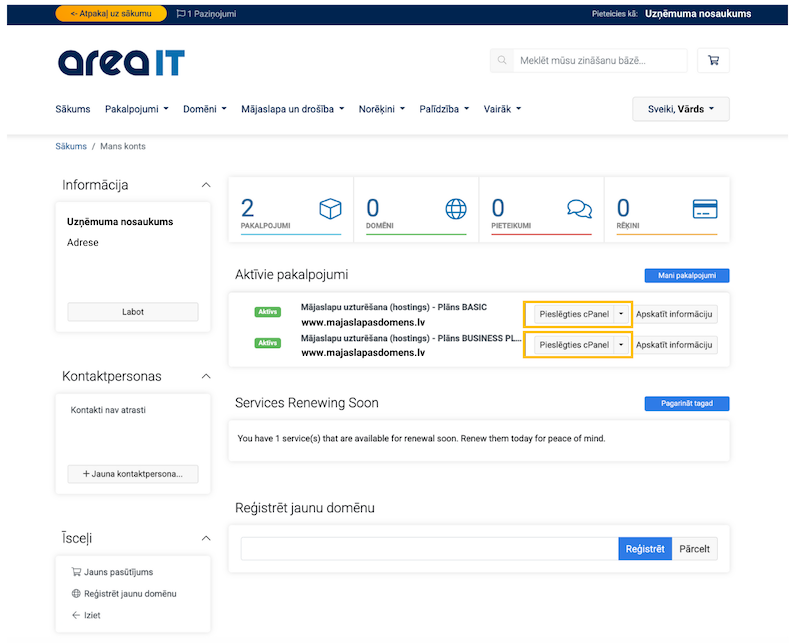Click the domain registration input field

pos(429,549)
